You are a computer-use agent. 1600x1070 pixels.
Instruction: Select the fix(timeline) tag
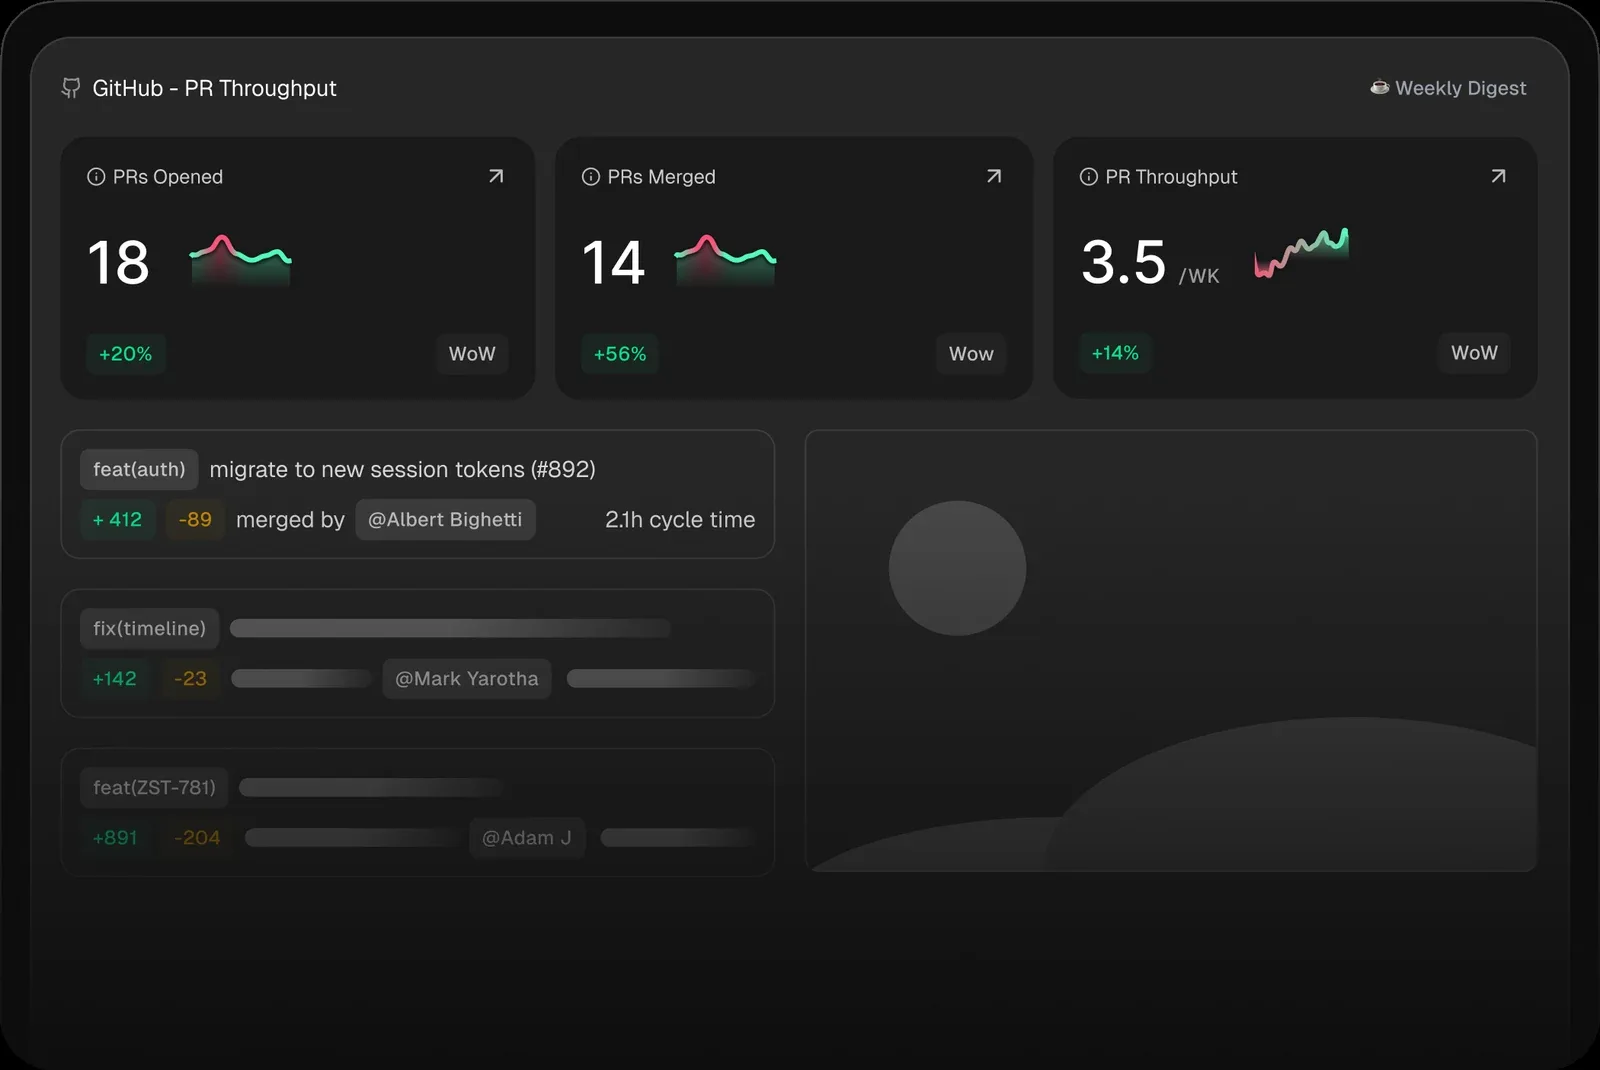coord(149,628)
